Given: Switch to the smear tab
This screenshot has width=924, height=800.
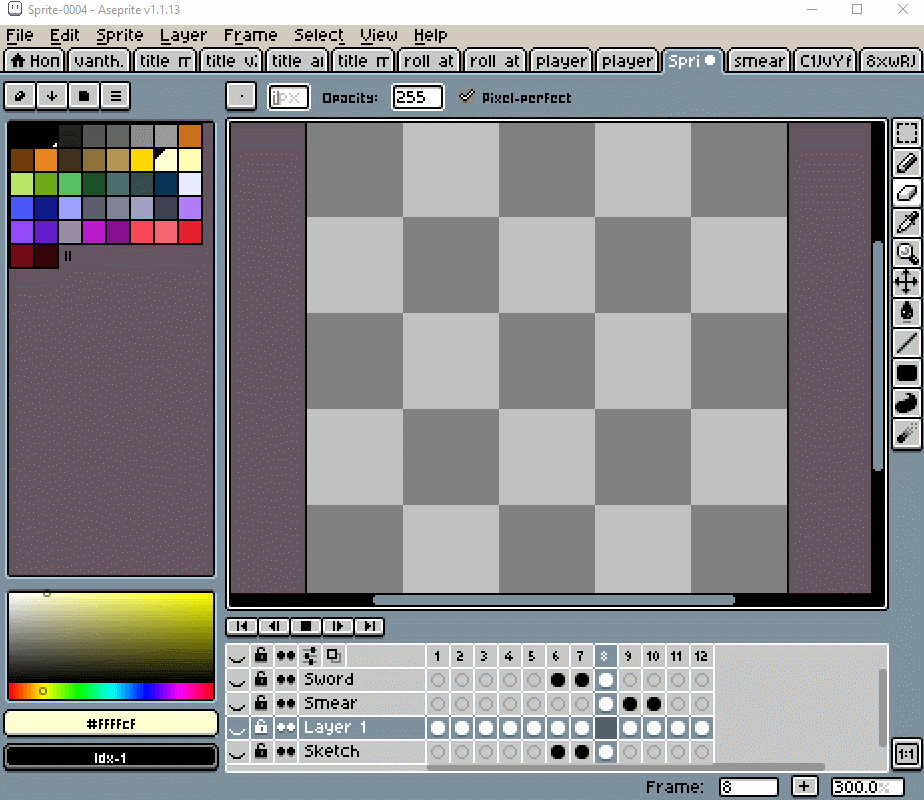Looking at the screenshot, I should (759, 61).
